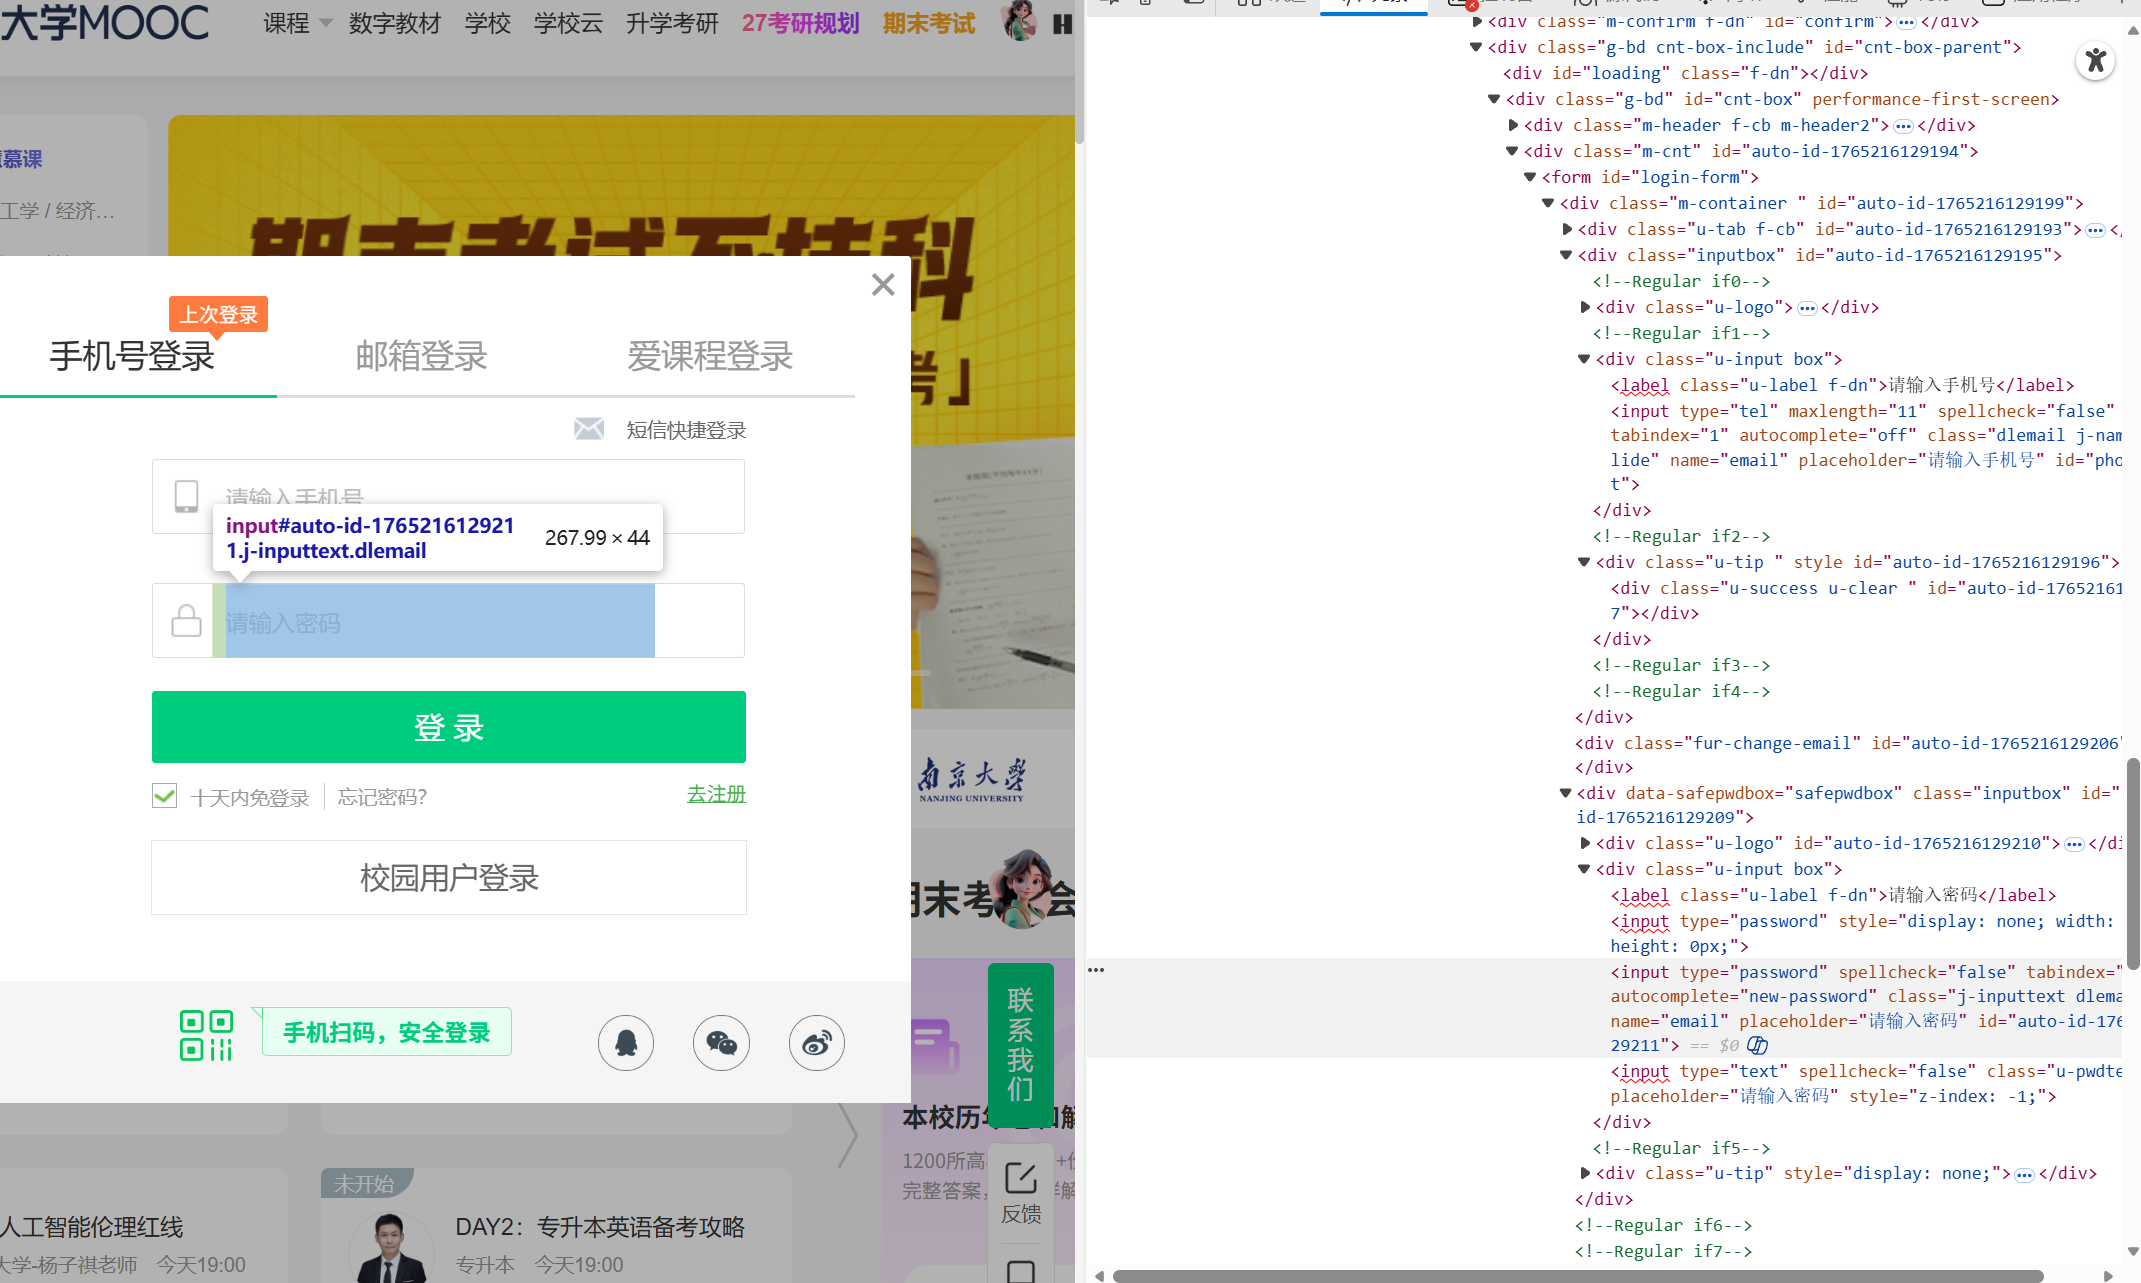Click the WeChat login icon
Image resolution: width=2141 pixels, height=1283 pixels.
click(721, 1043)
